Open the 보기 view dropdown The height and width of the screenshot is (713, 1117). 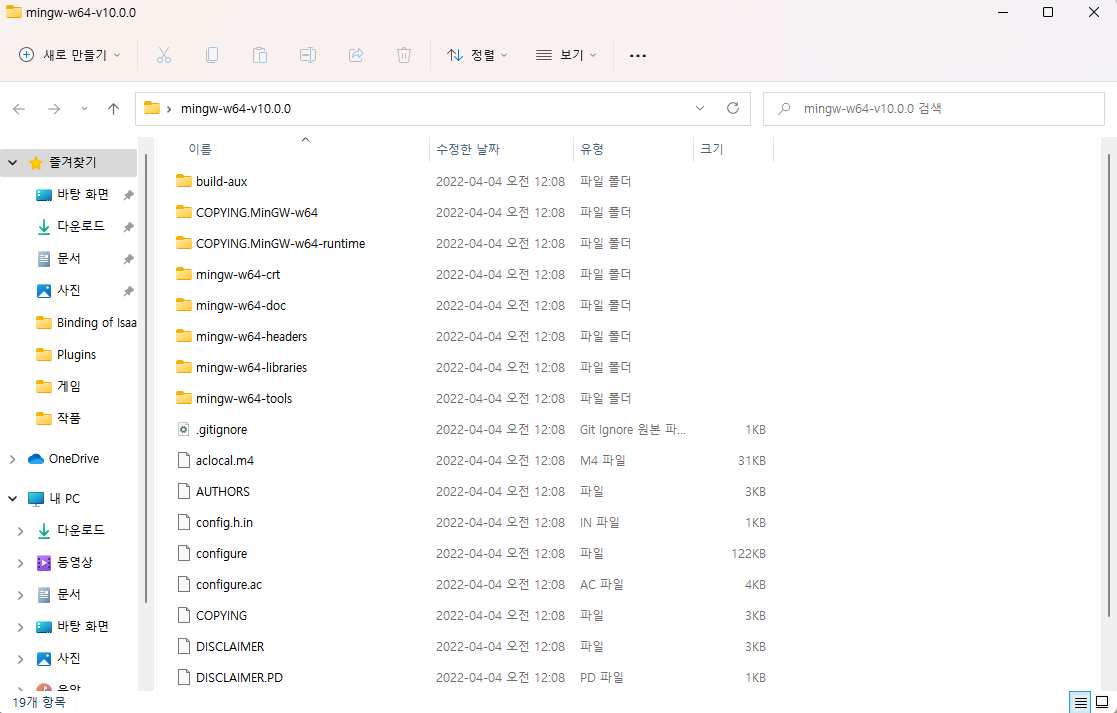coord(566,55)
